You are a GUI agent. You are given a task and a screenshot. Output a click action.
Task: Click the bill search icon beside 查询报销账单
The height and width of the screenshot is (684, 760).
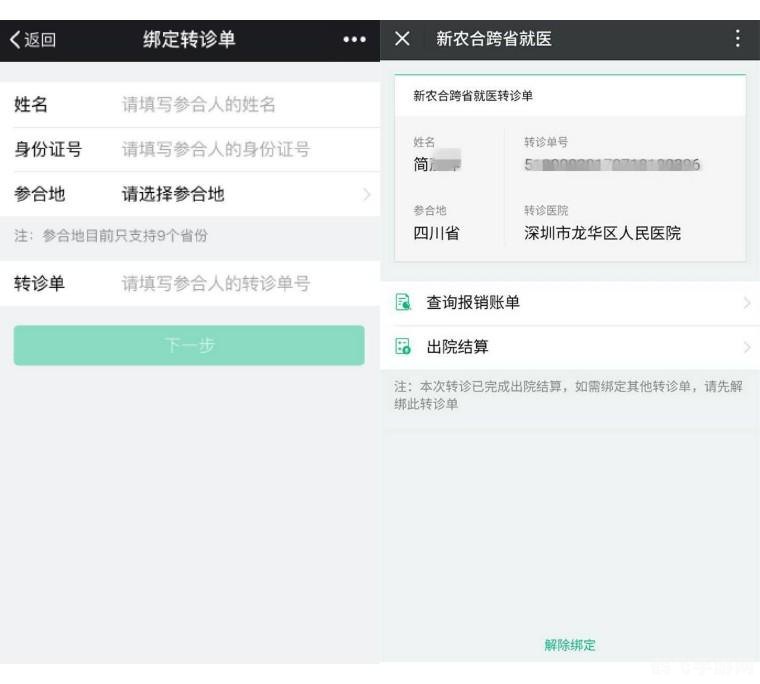(403, 302)
